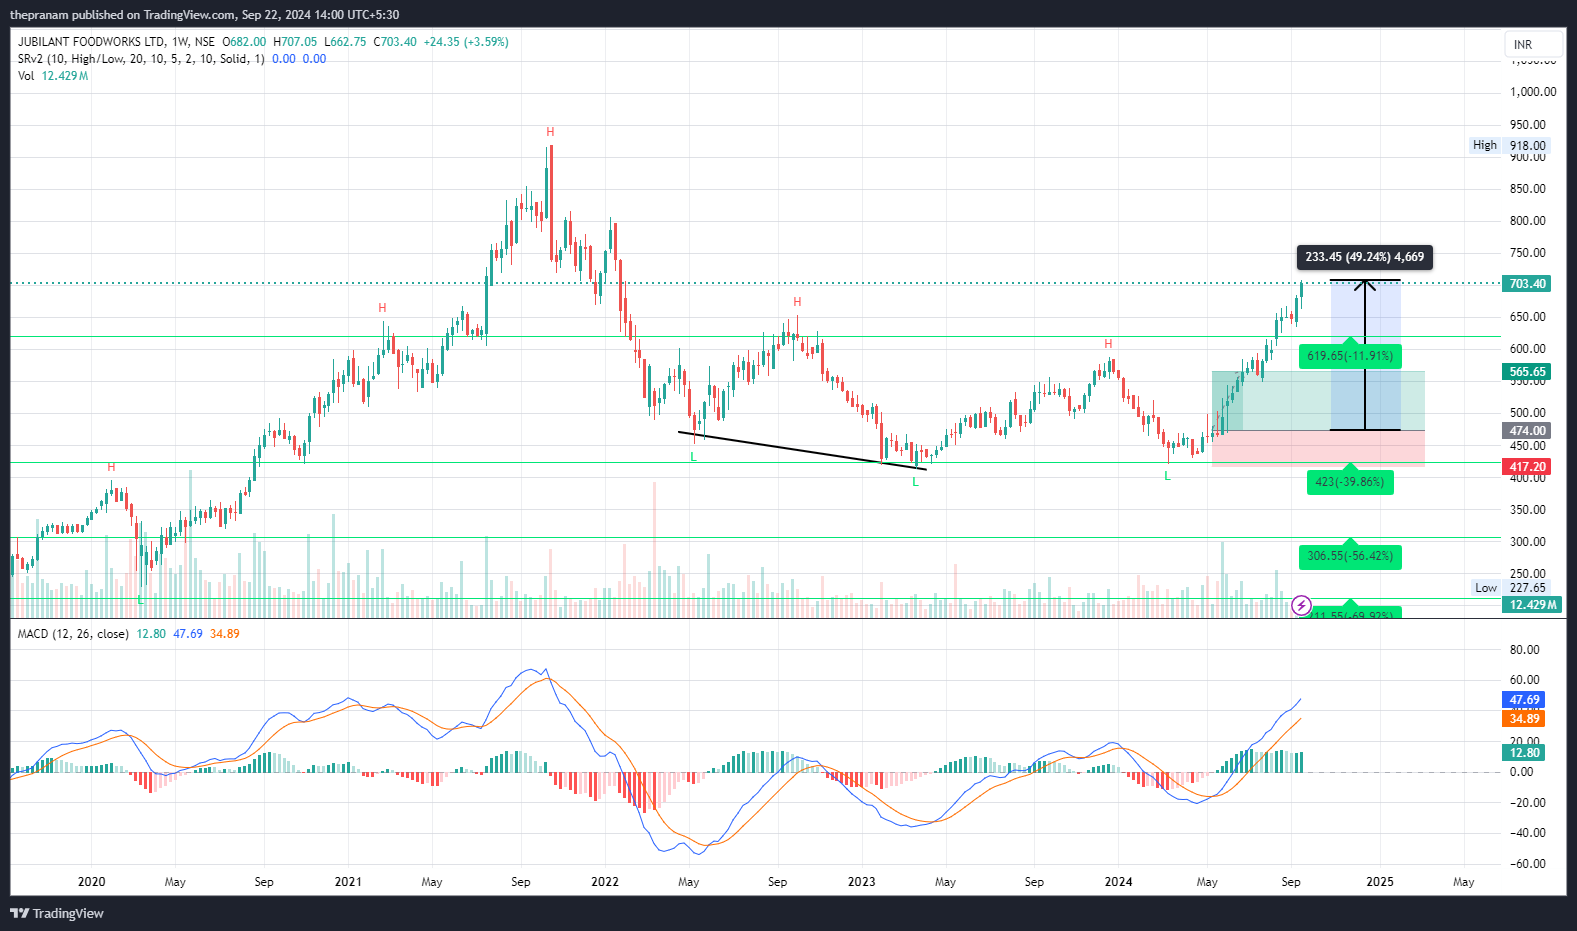Viewport: 1577px width, 931px height.
Task: Click the 306.55(-56.42%) green level label
Action: click(x=1350, y=556)
